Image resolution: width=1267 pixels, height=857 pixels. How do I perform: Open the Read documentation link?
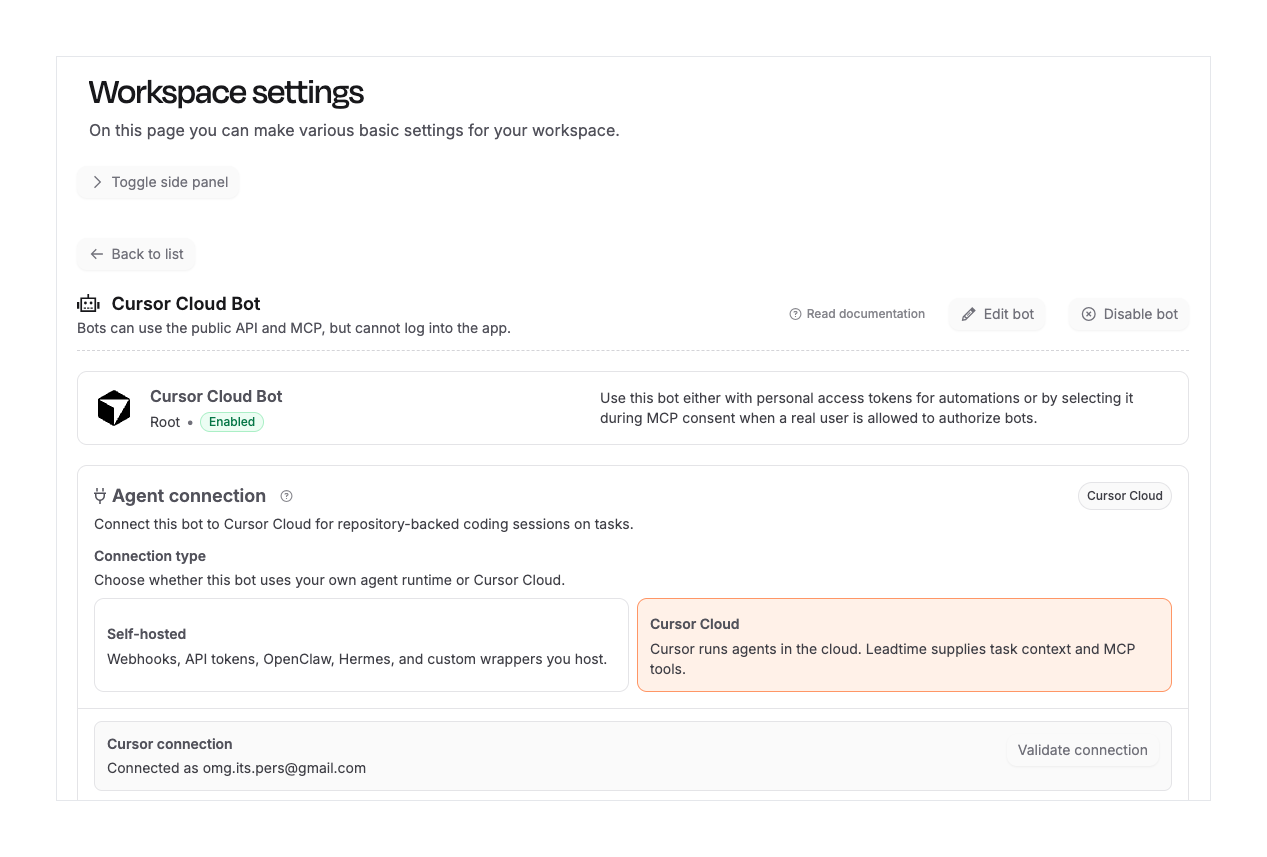coord(857,314)
